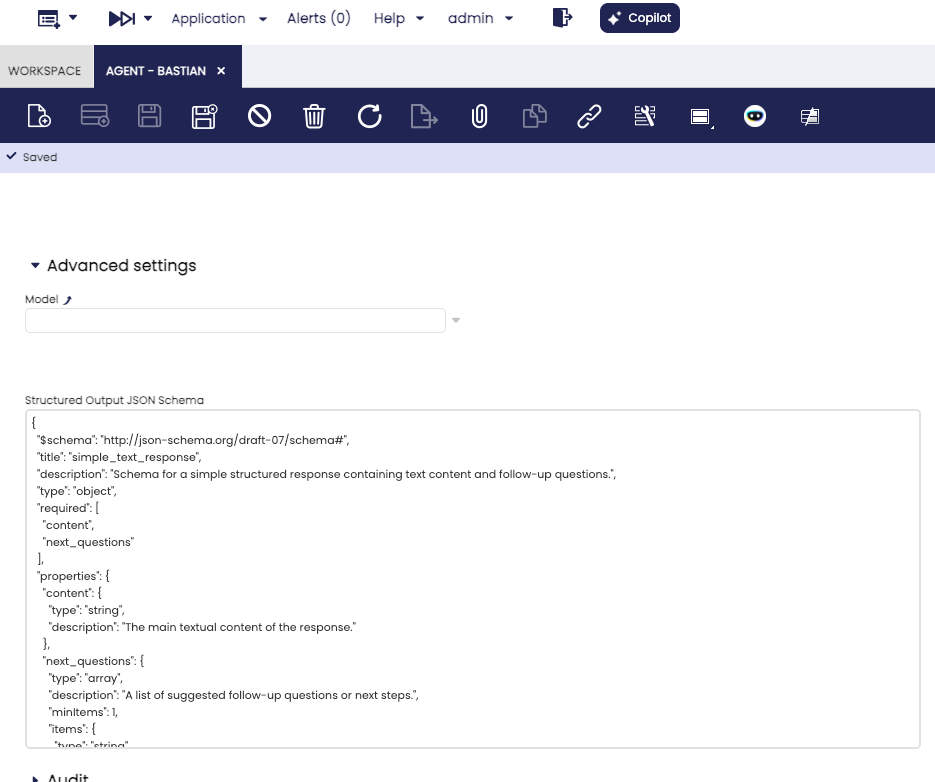The height and width of the screenshot is (782, 935).
Task: Click the Save and Close toolbar icon
Action: tap(204, 116)
